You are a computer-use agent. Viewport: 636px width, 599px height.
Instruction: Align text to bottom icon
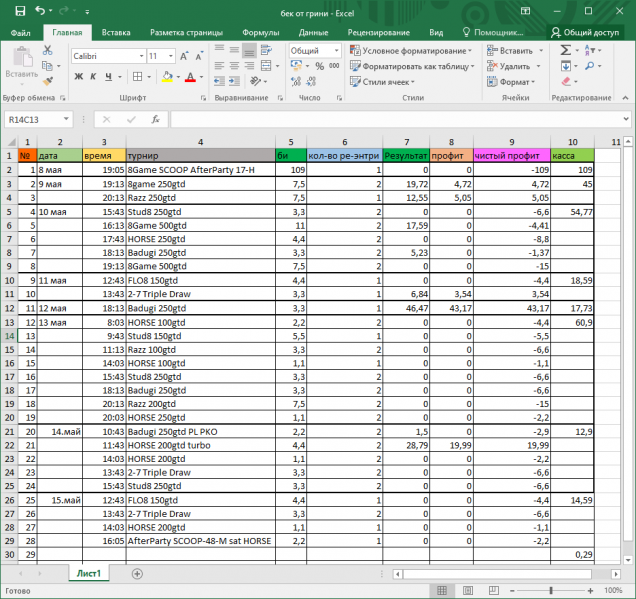pyautogui.click(x=249, y=50)
